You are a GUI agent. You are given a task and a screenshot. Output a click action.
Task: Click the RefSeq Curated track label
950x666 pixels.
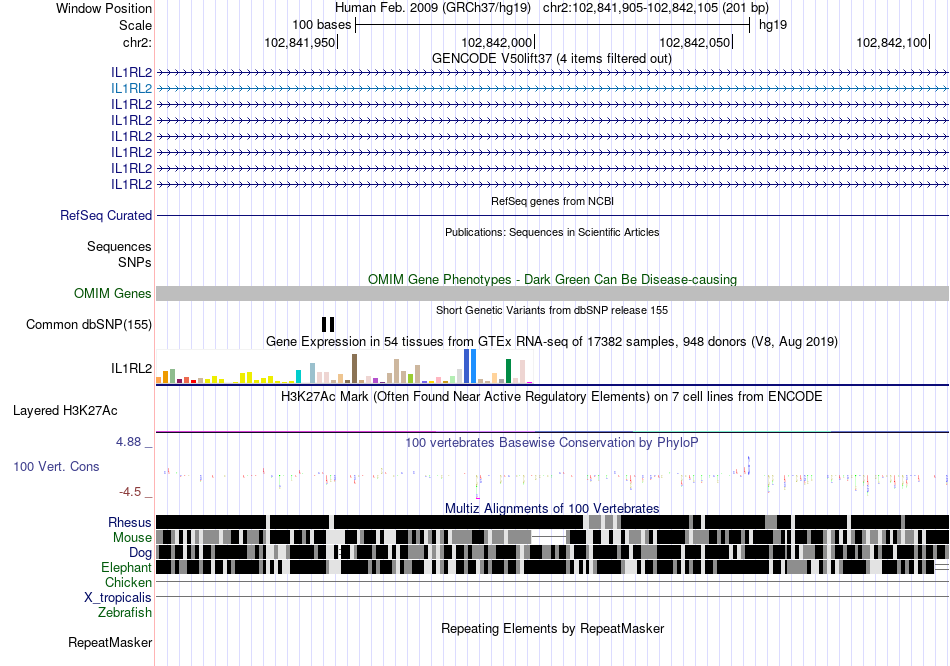pyautogui.click(x=106, y=216)
